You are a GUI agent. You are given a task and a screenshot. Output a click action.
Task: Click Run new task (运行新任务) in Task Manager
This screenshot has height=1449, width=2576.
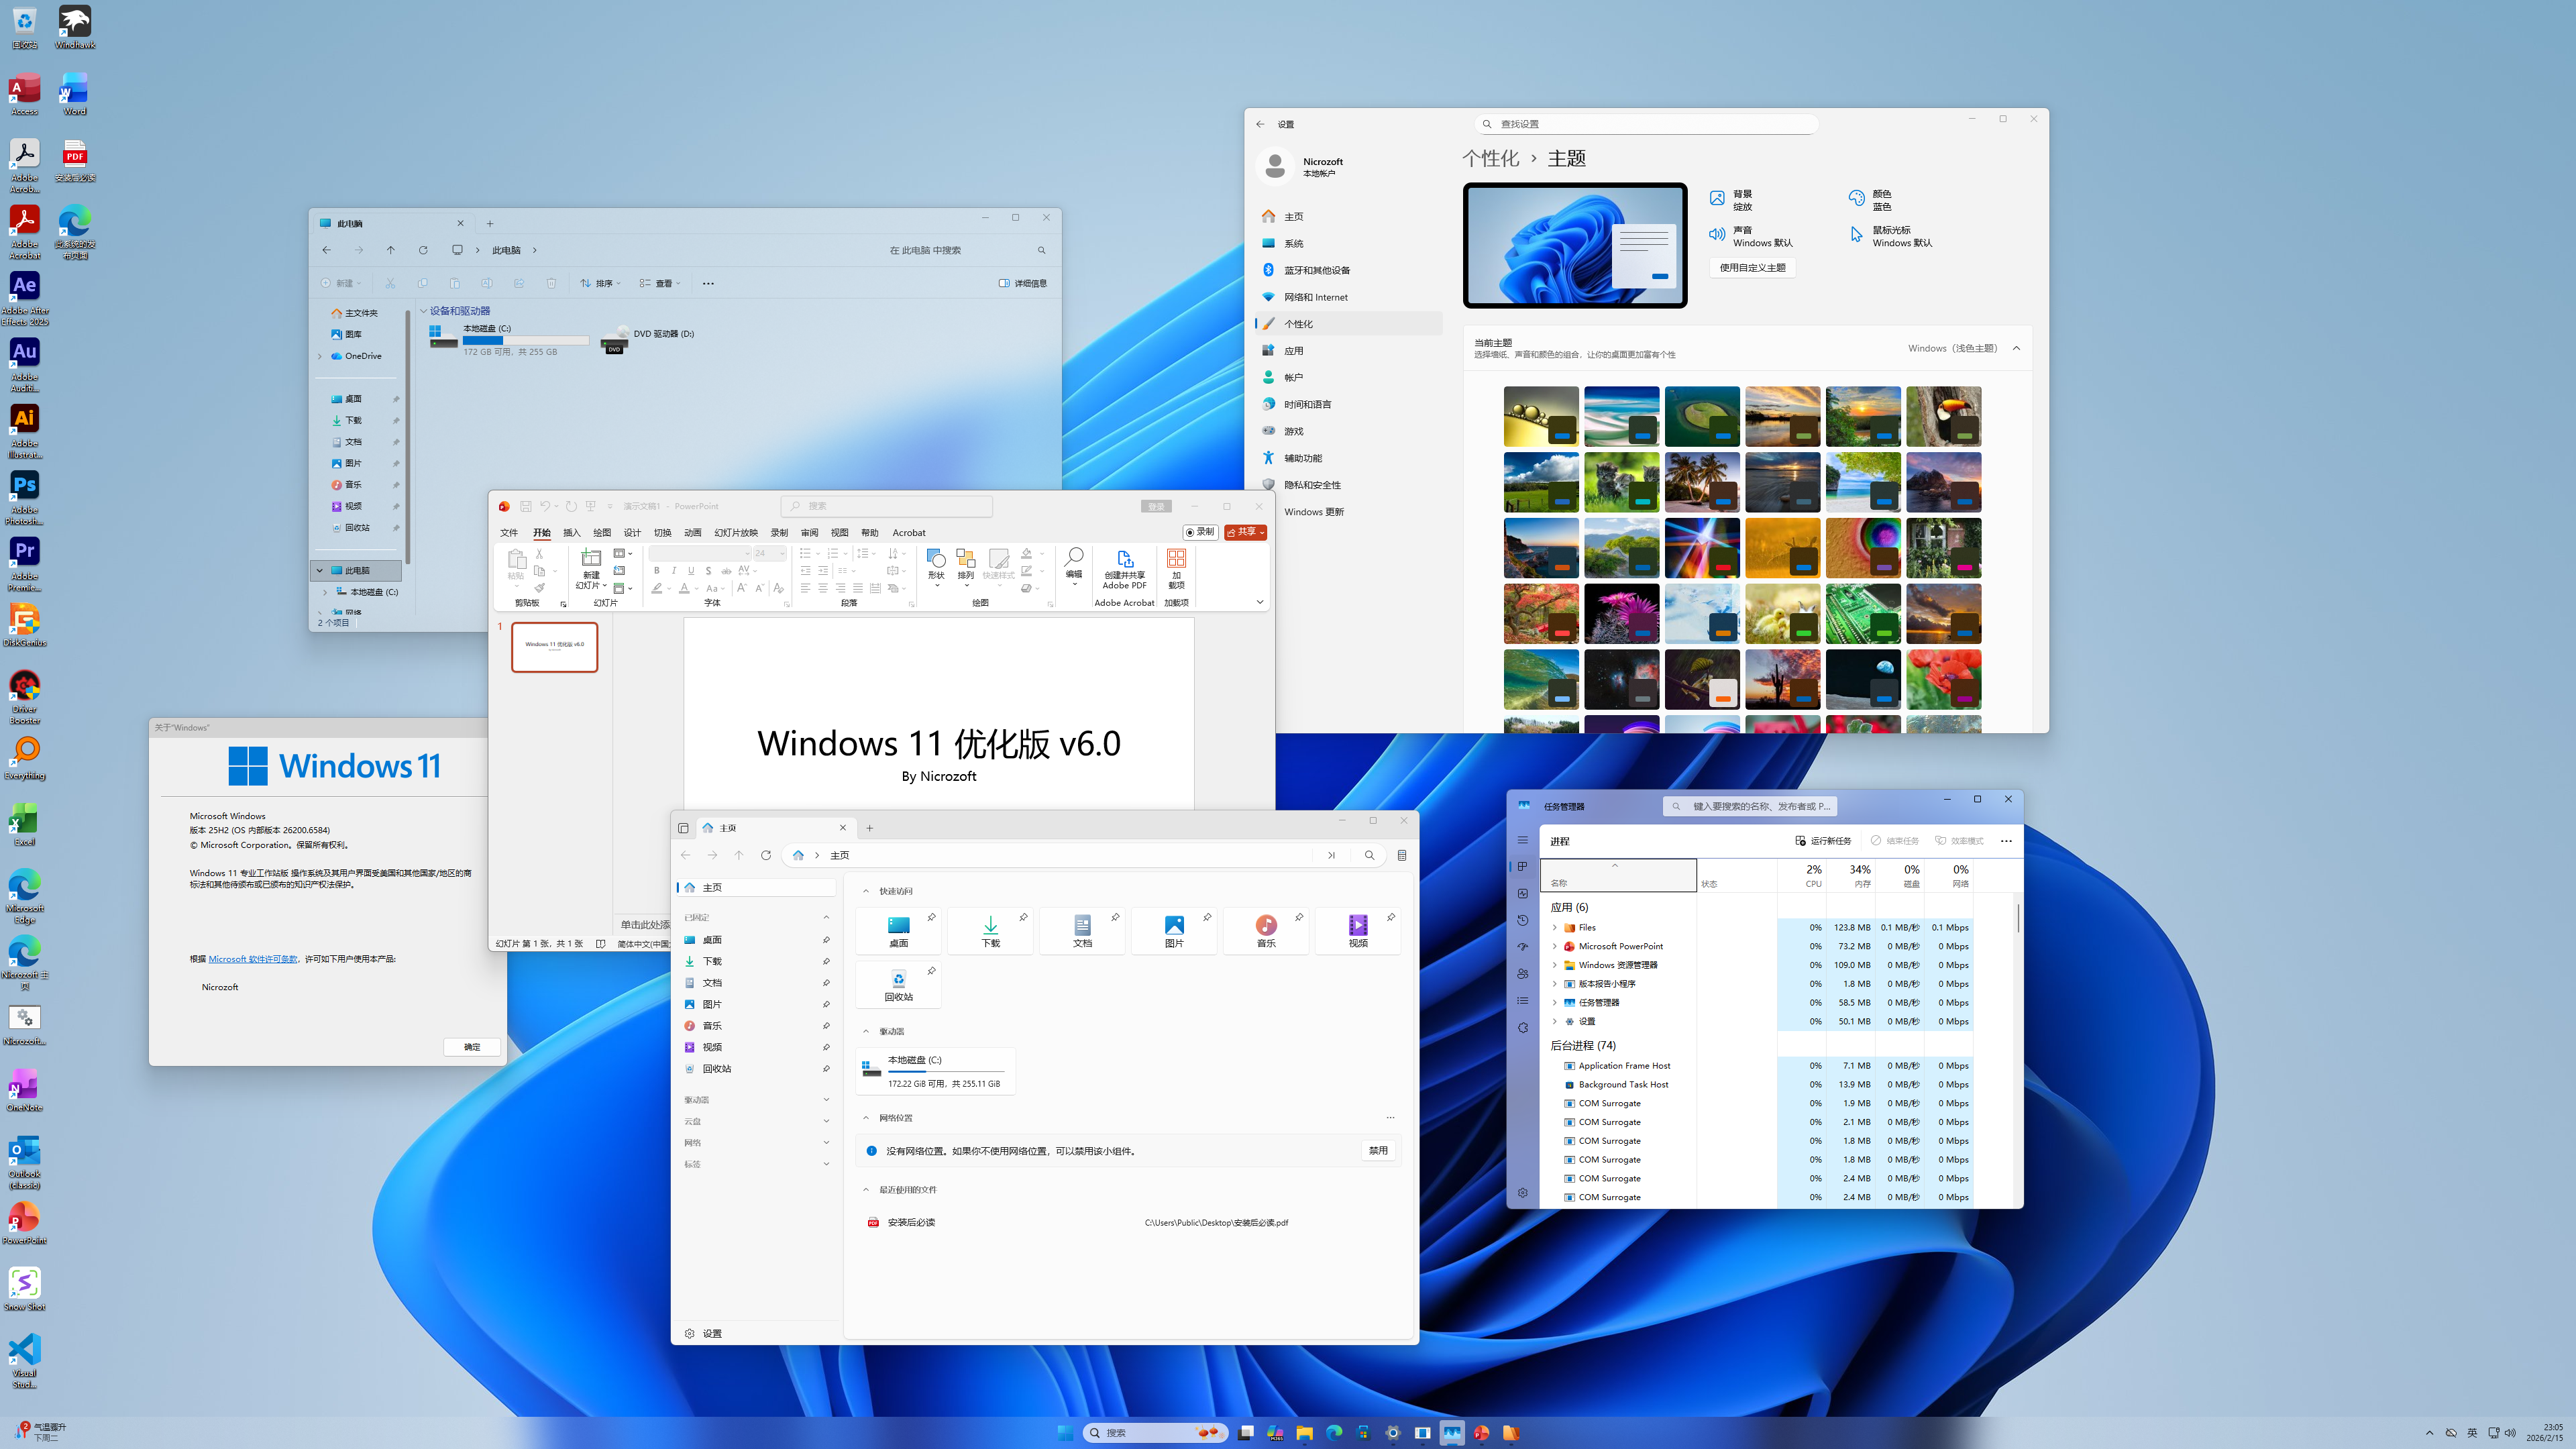(1823, 841)
